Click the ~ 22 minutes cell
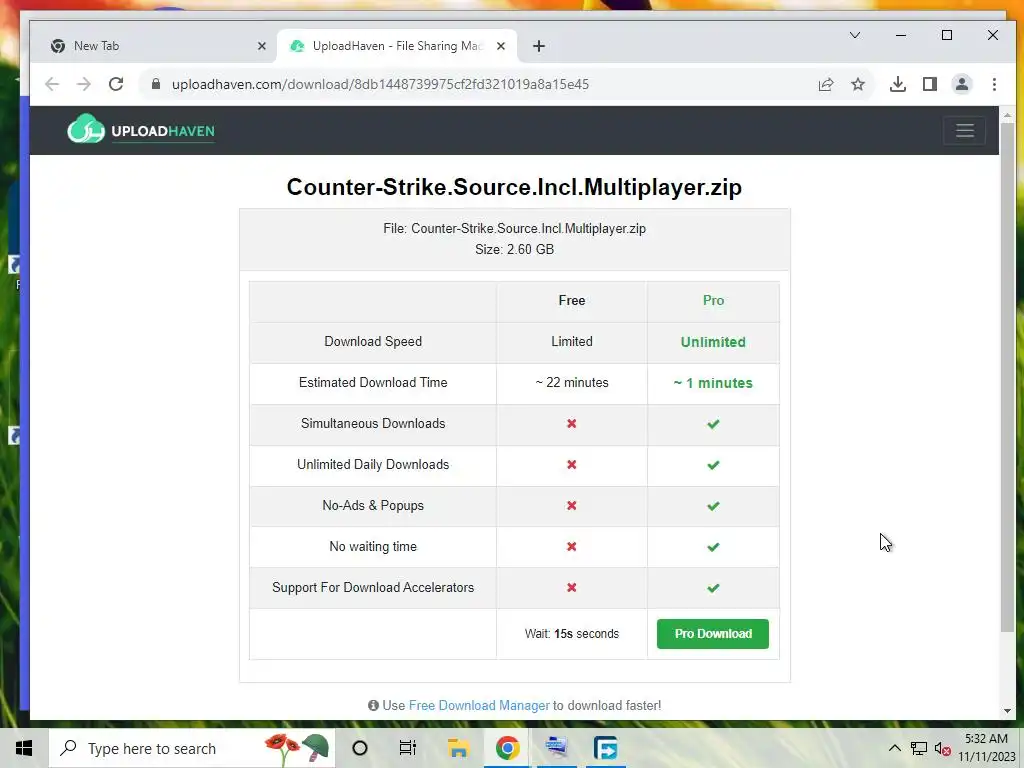 pos(571,383)
